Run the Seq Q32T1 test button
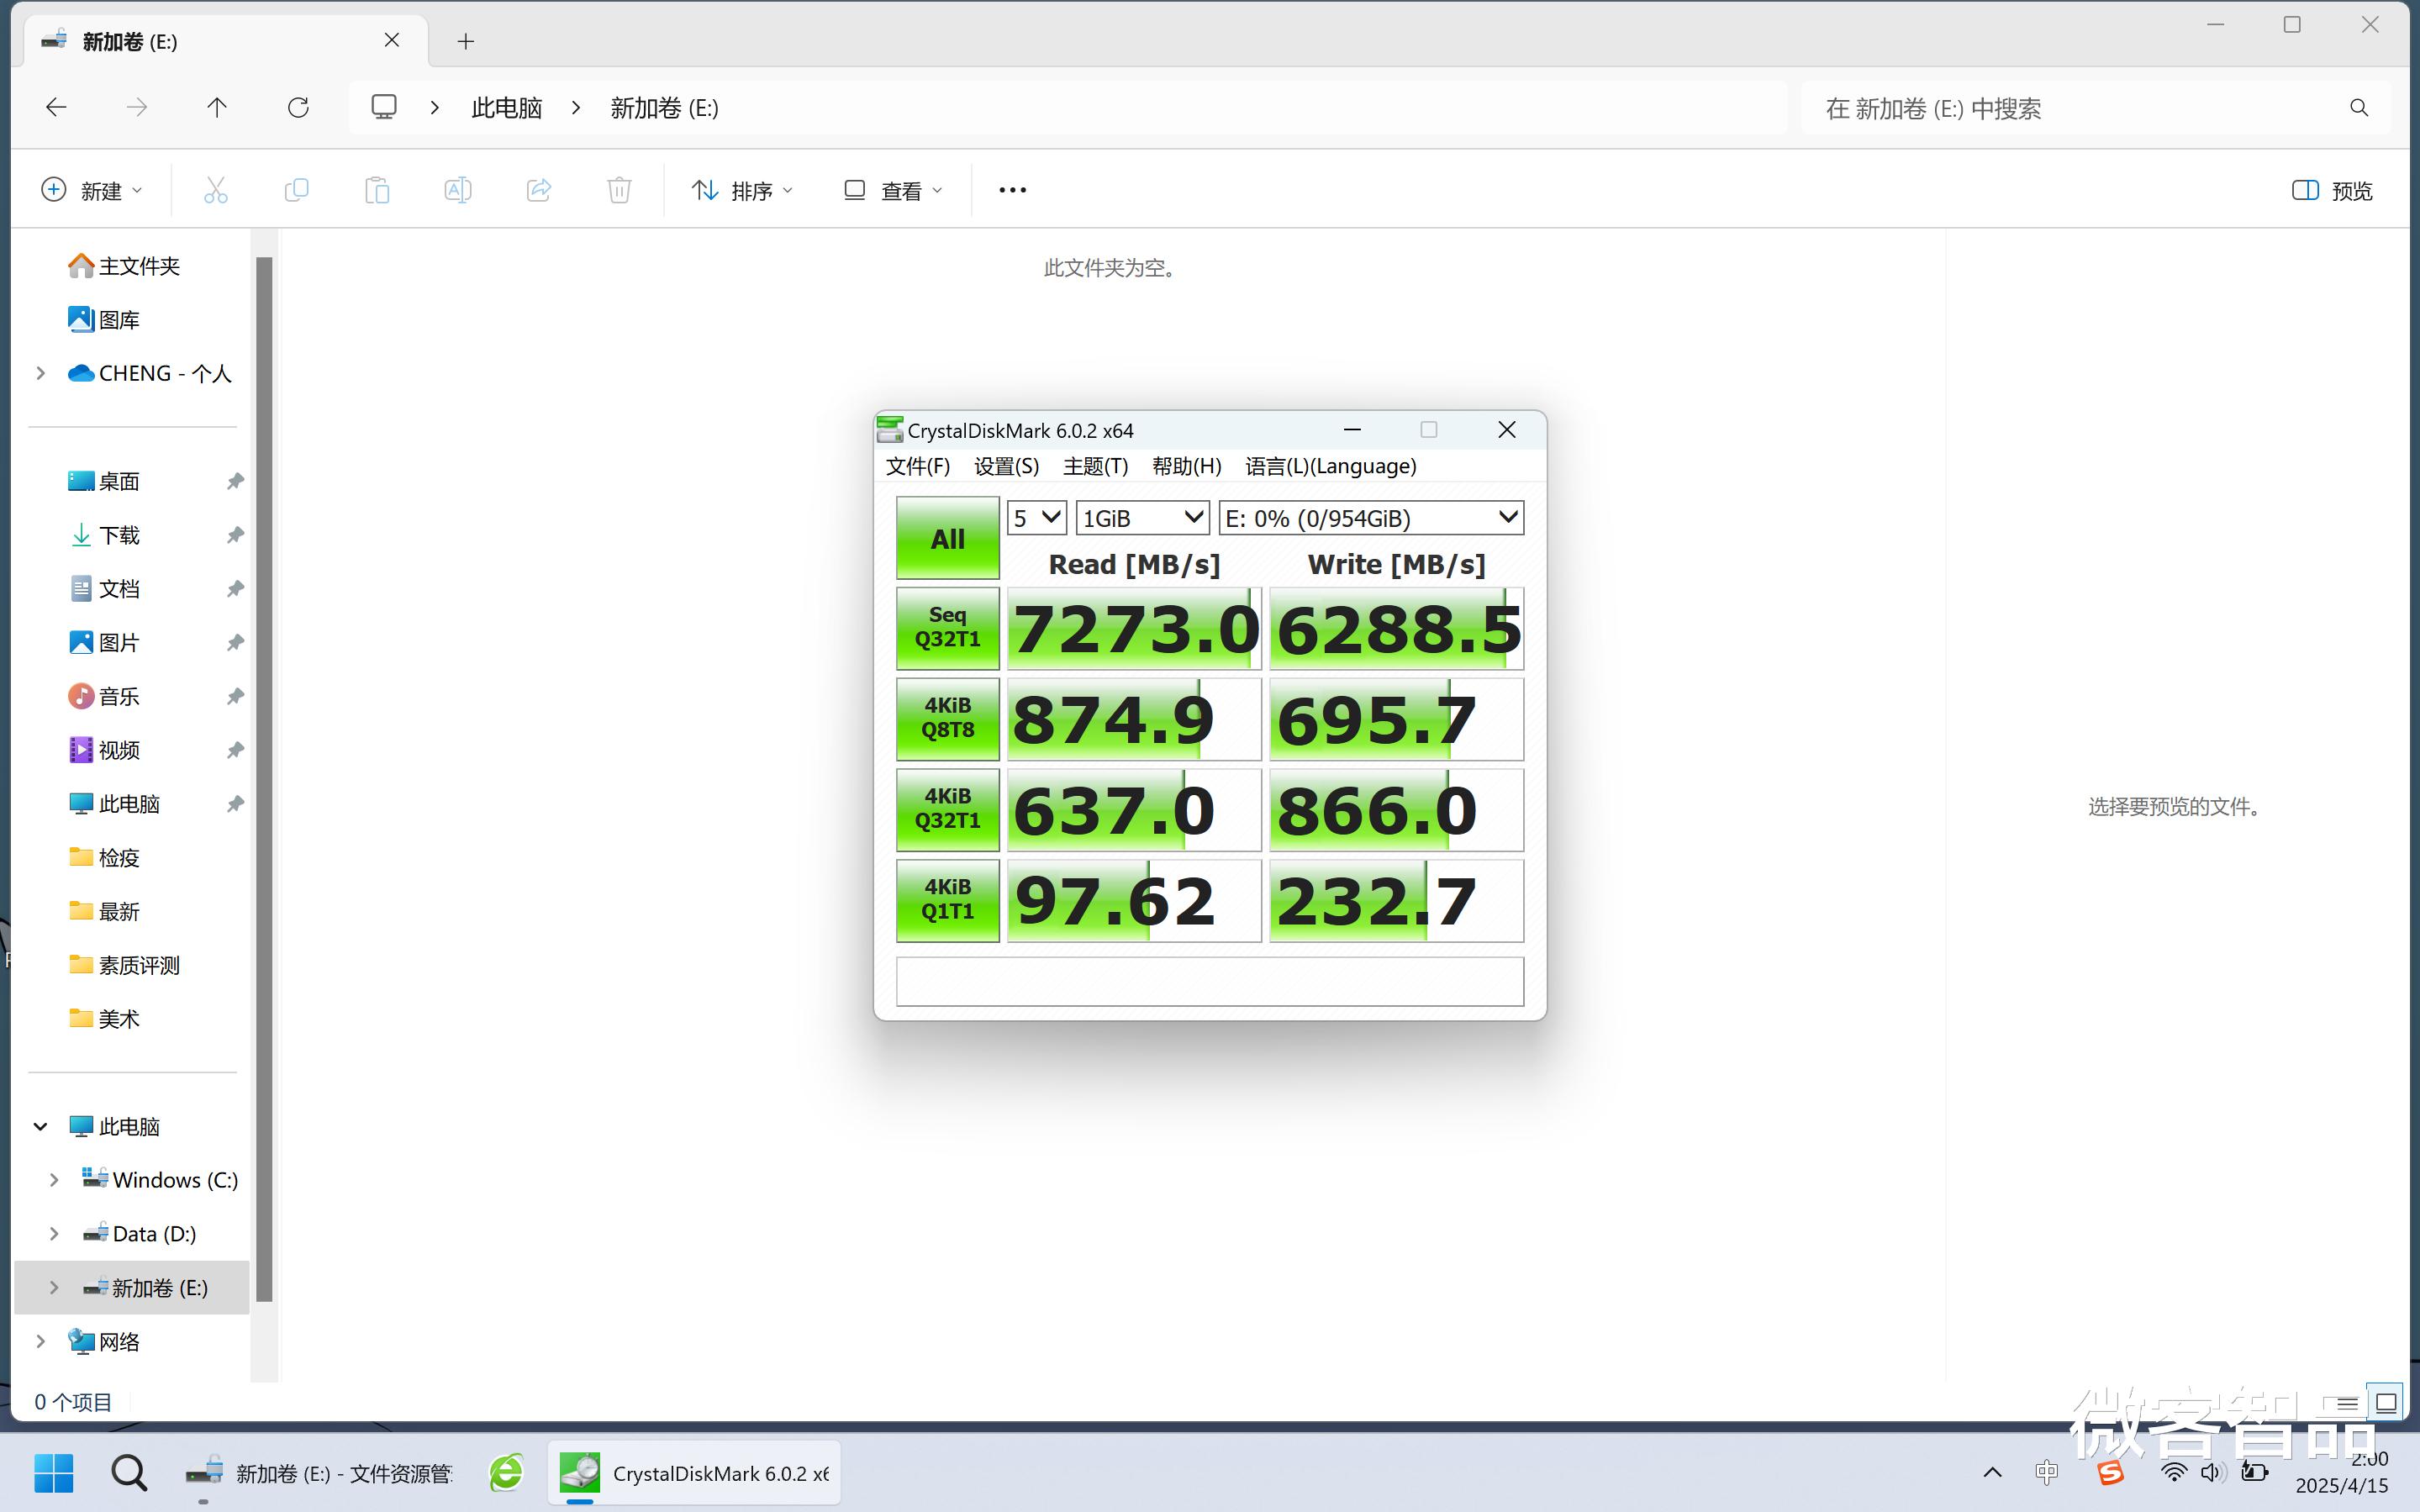This screenshot has height=1512, width=2420. coord(947,628)
